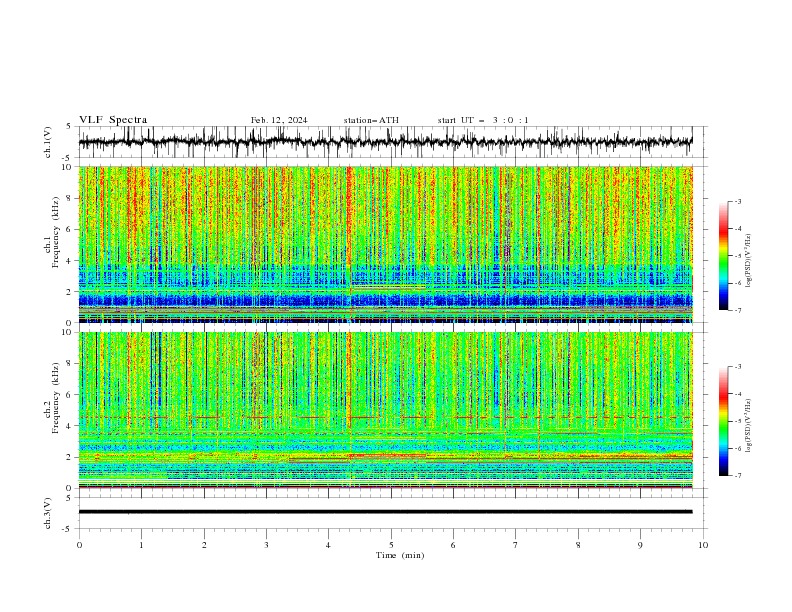Click the "-7" tick on ch.2 colorbar
The width and height of the screenshot is (792, 612).
point(738,476)
